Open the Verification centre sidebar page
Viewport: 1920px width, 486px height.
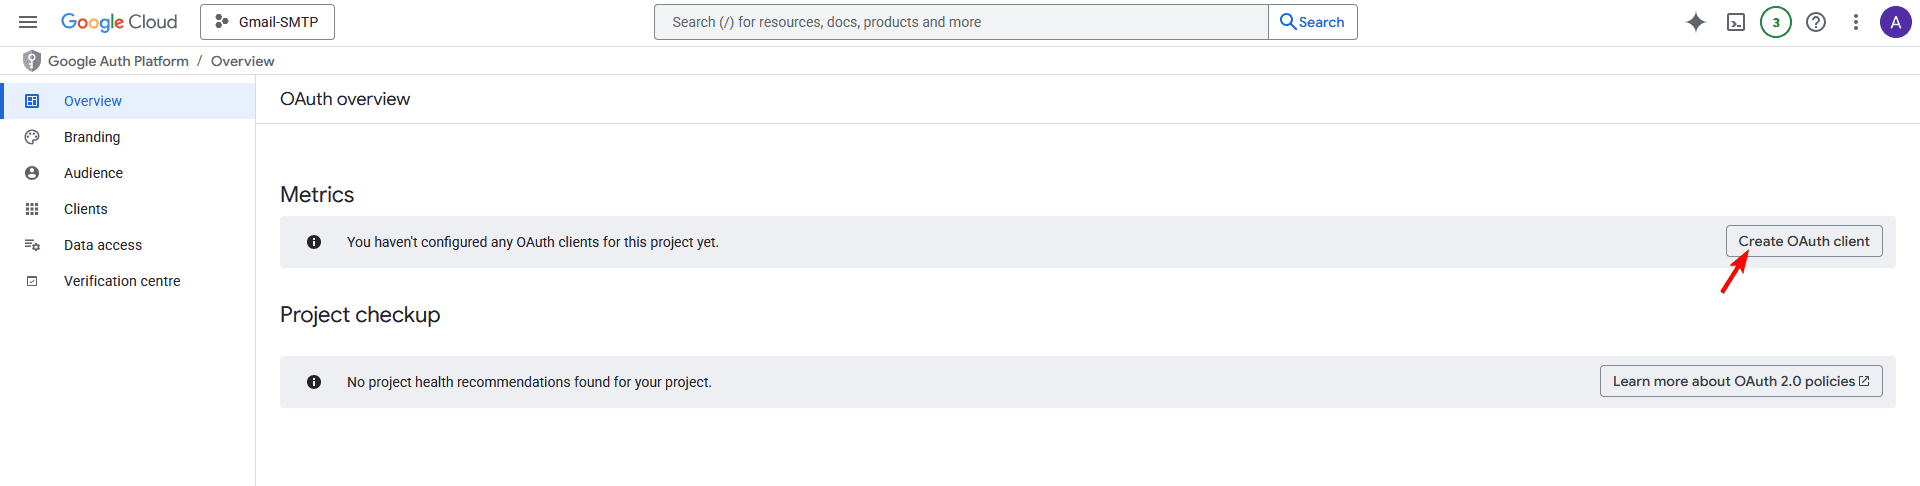(x=128, y=281)
